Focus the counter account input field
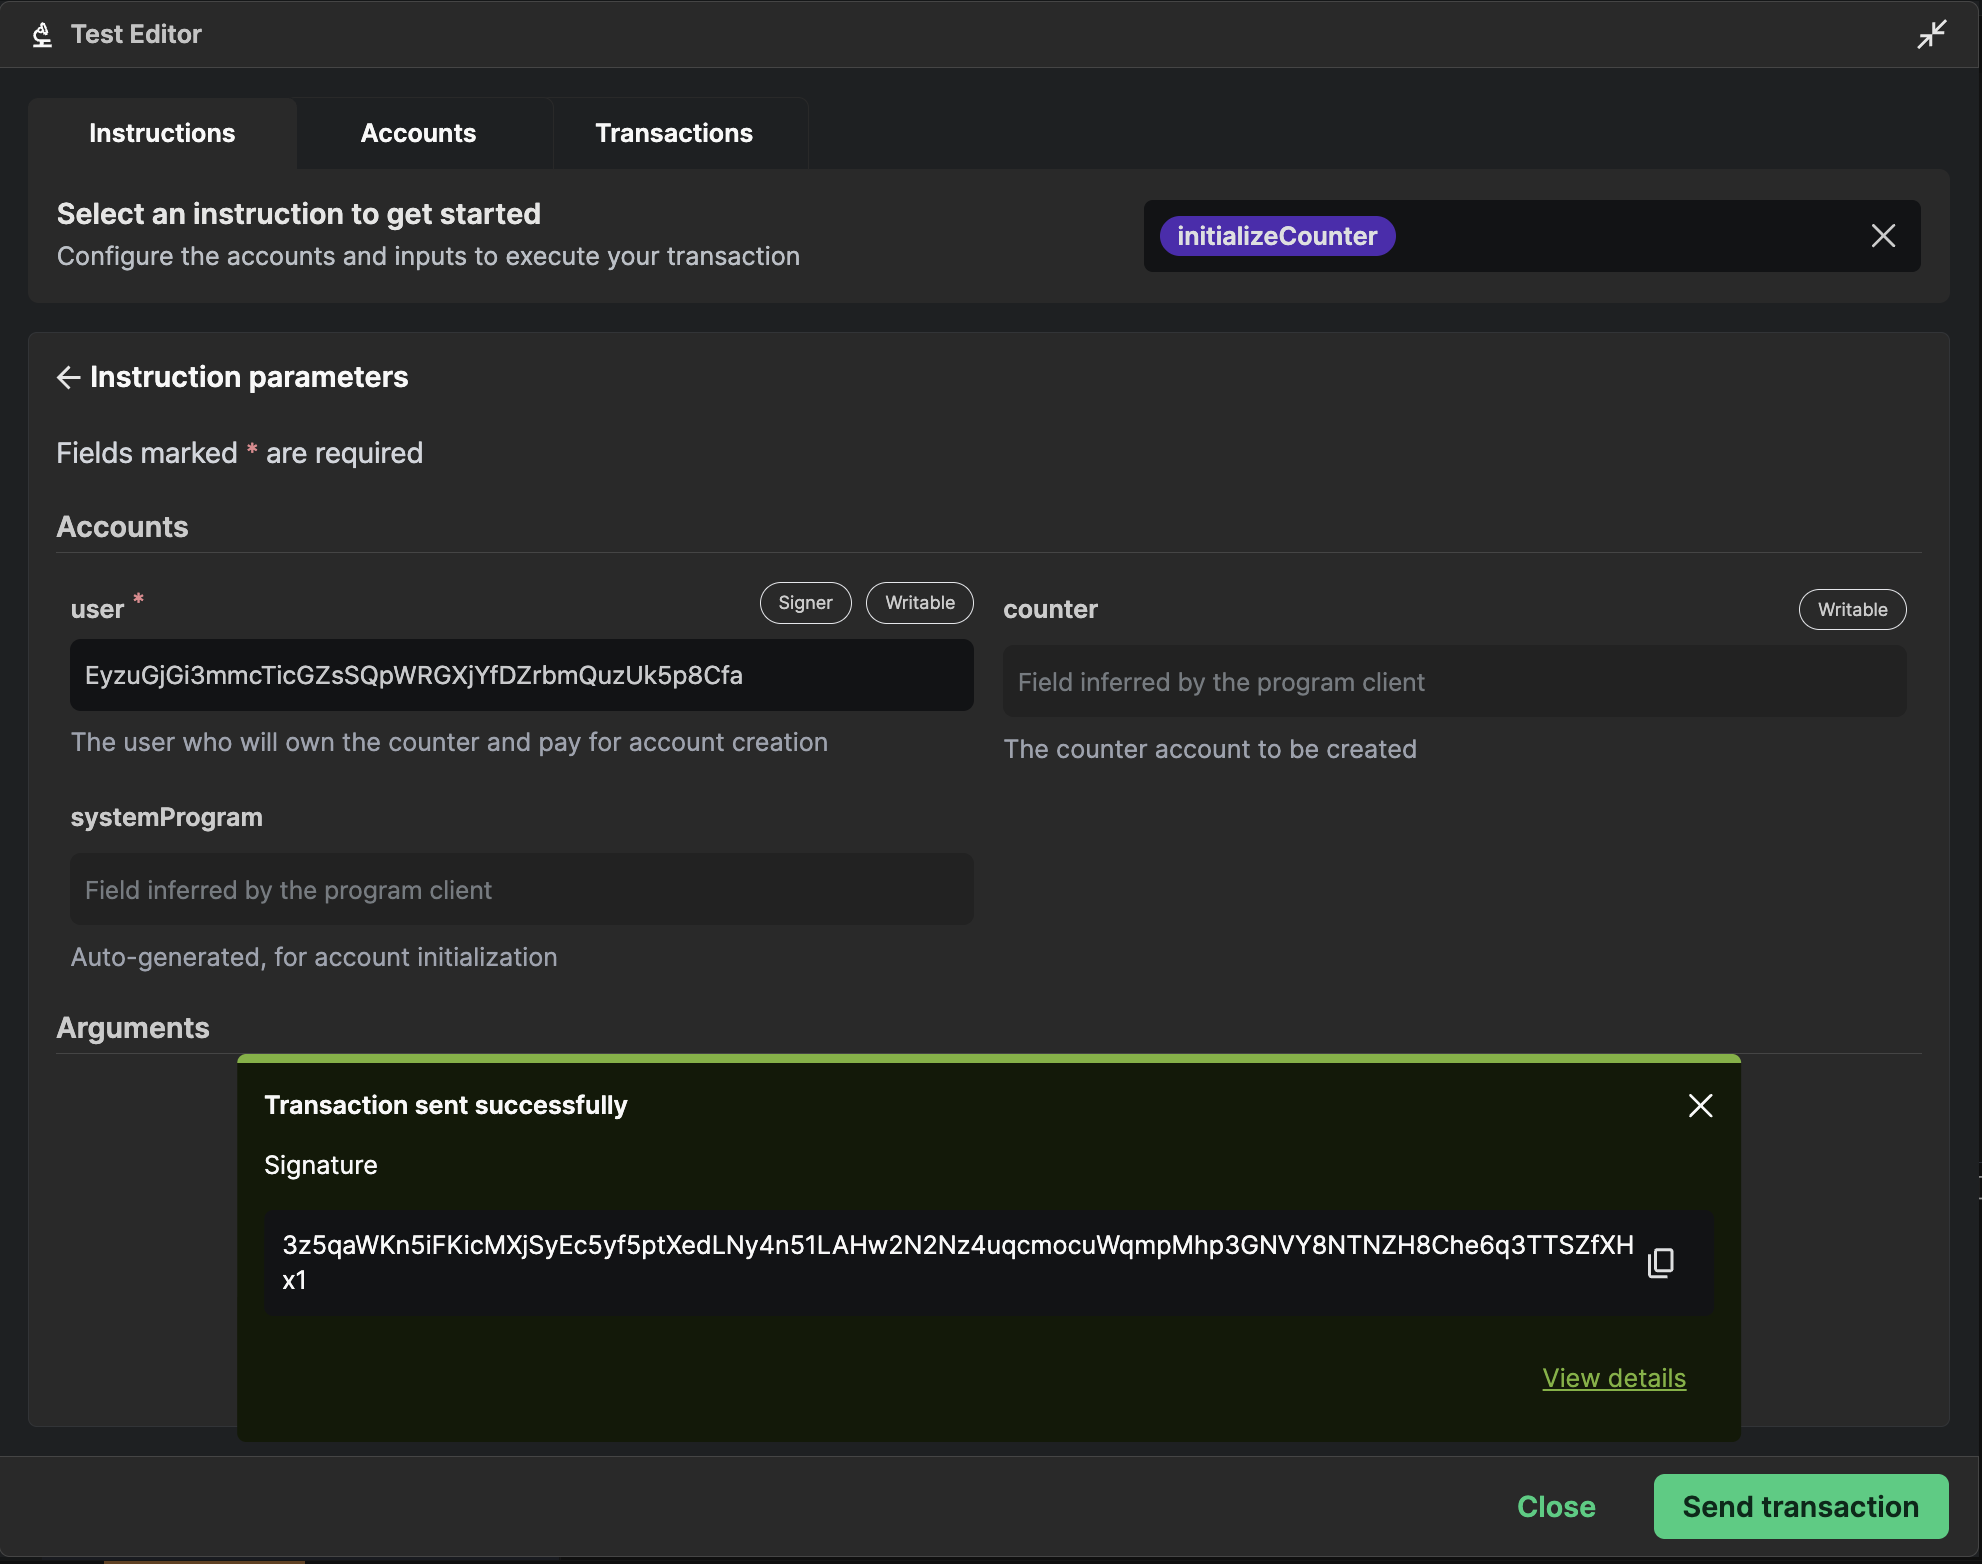Image resolution: width=1982 pixels, height=1564 pixels. point(1453,681)
